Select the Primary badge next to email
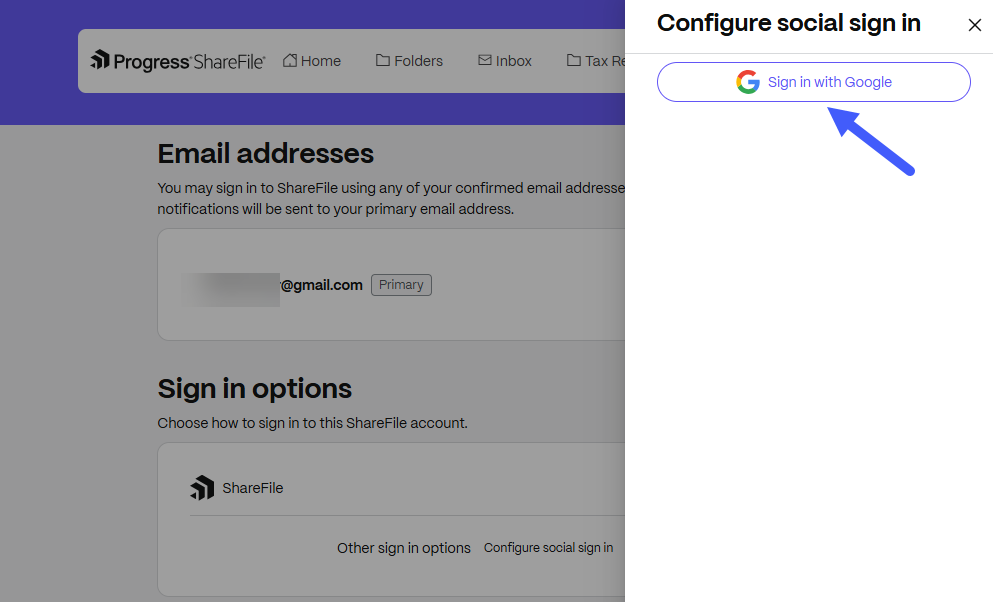The image size is (993, 602). [401, 285]
